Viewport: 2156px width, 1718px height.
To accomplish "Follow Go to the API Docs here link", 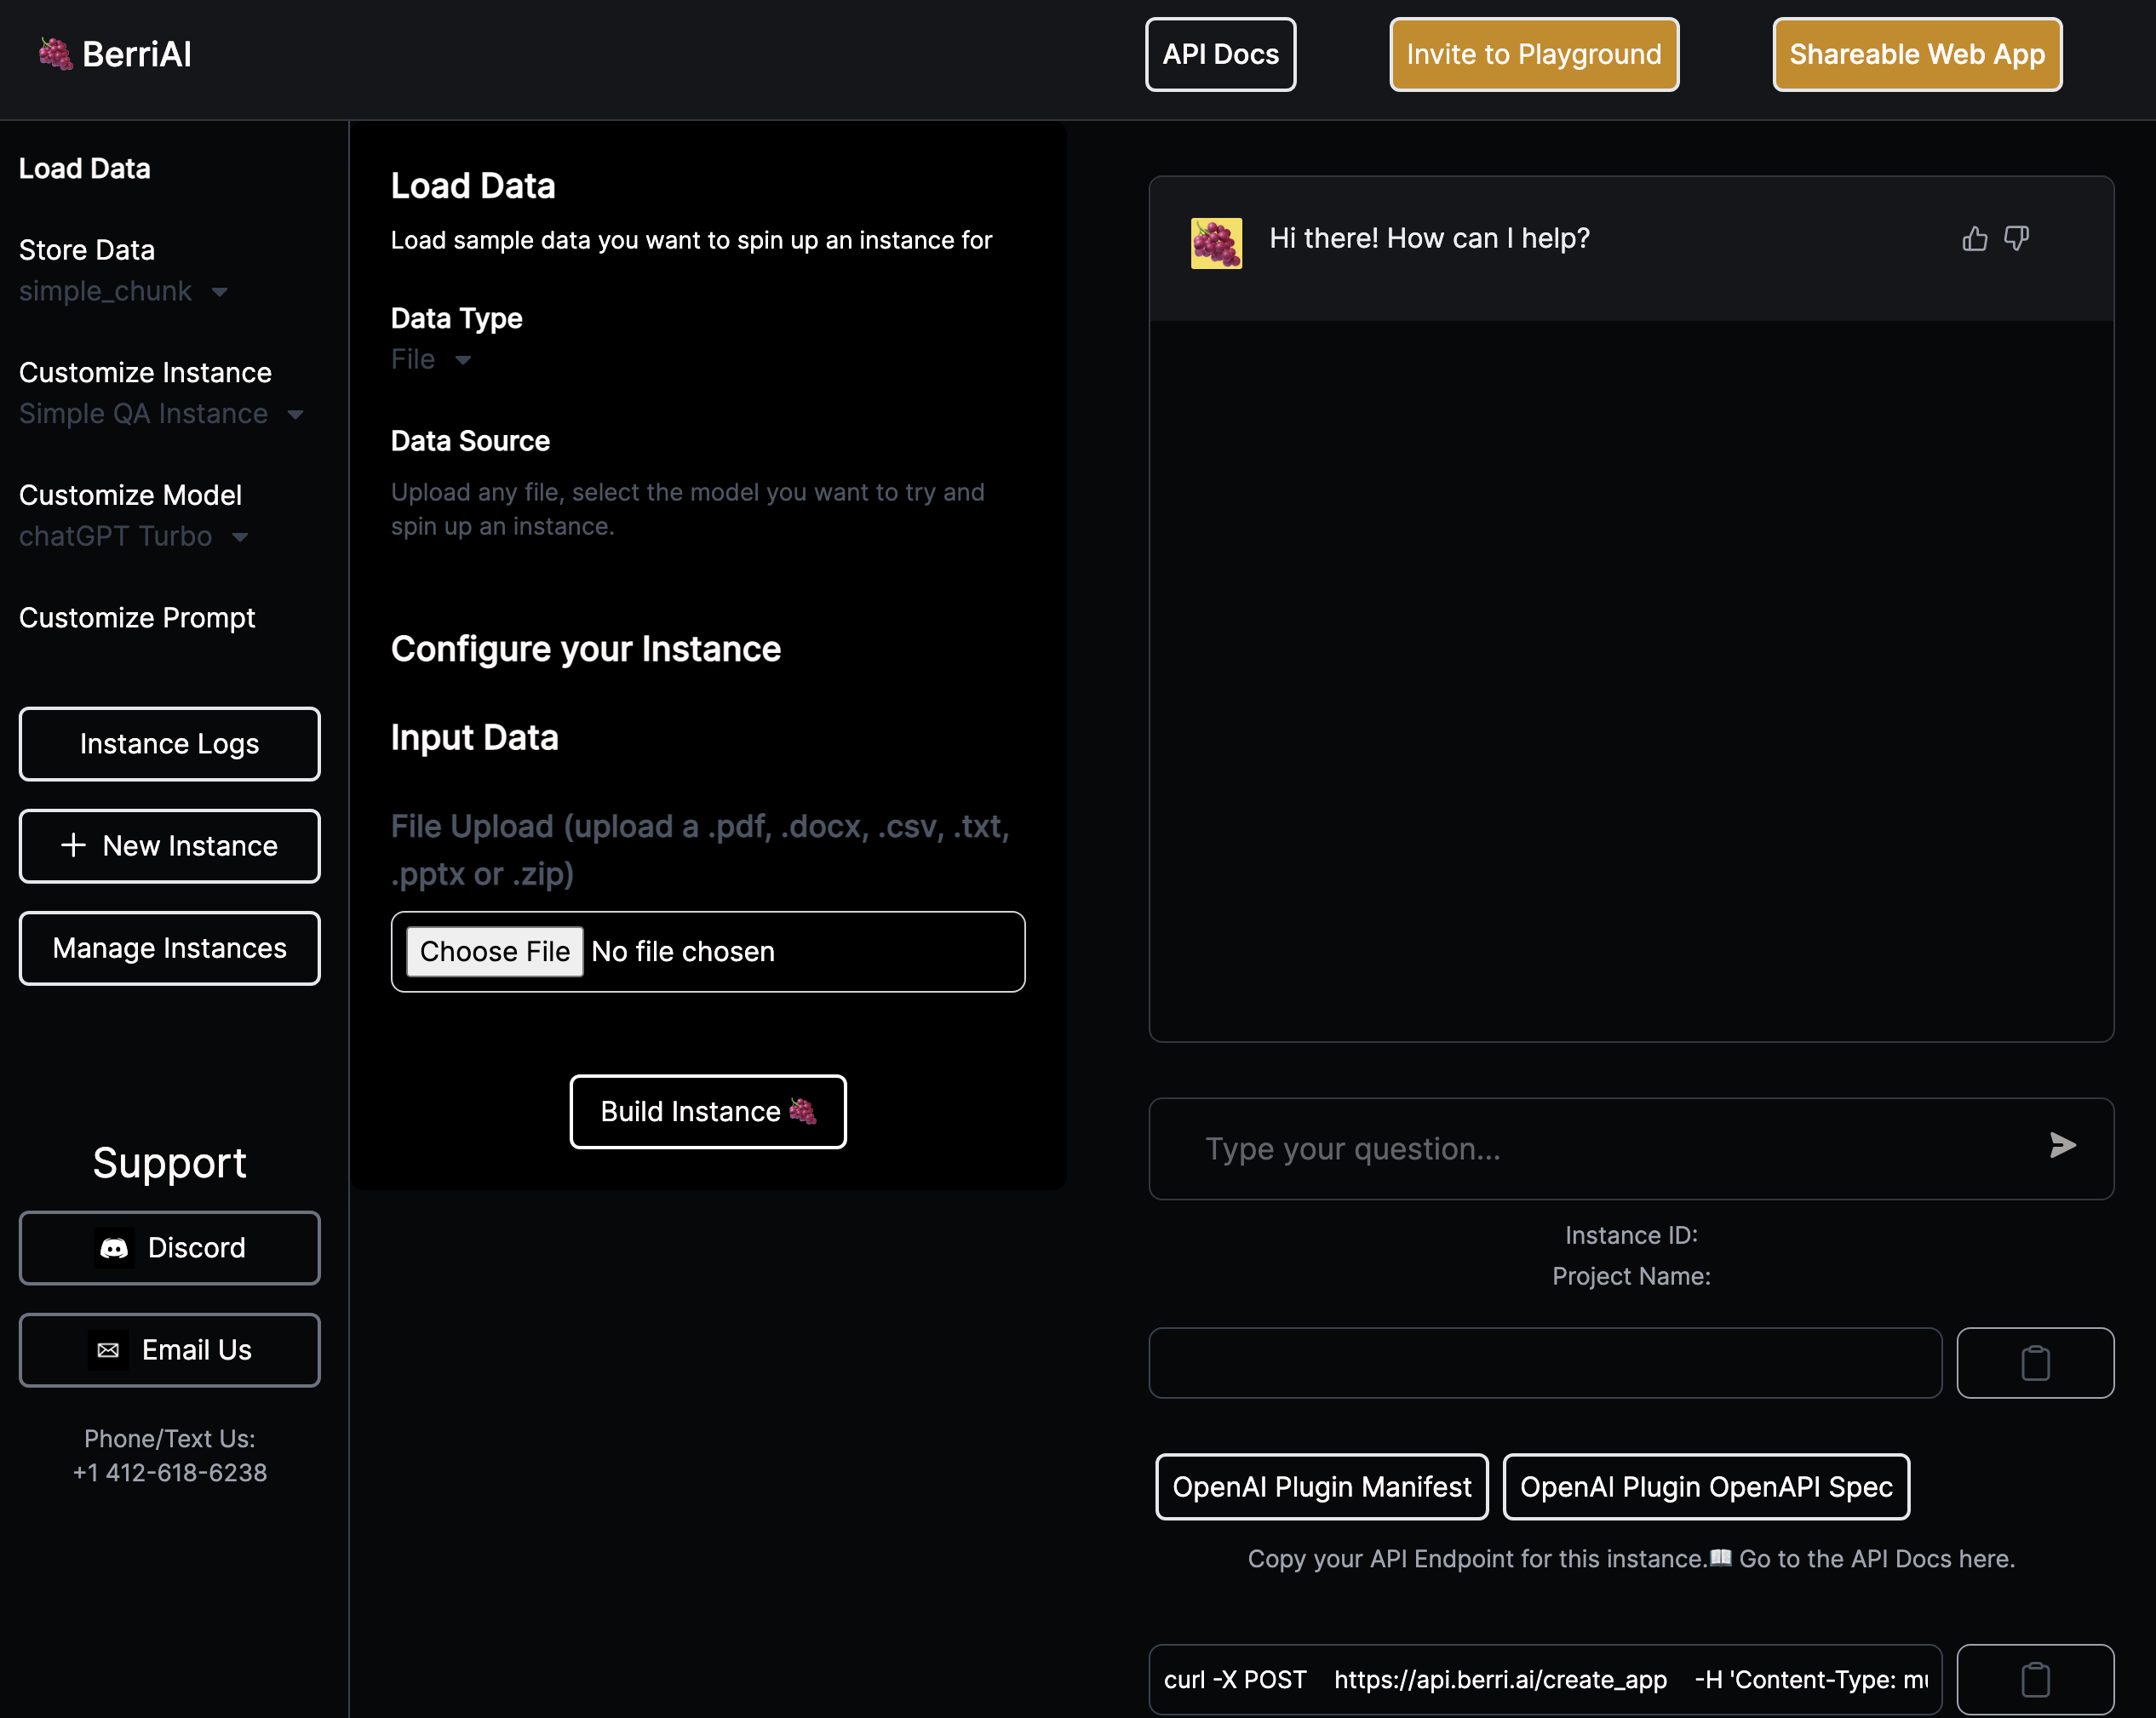I will [x=1876, y=1558].
